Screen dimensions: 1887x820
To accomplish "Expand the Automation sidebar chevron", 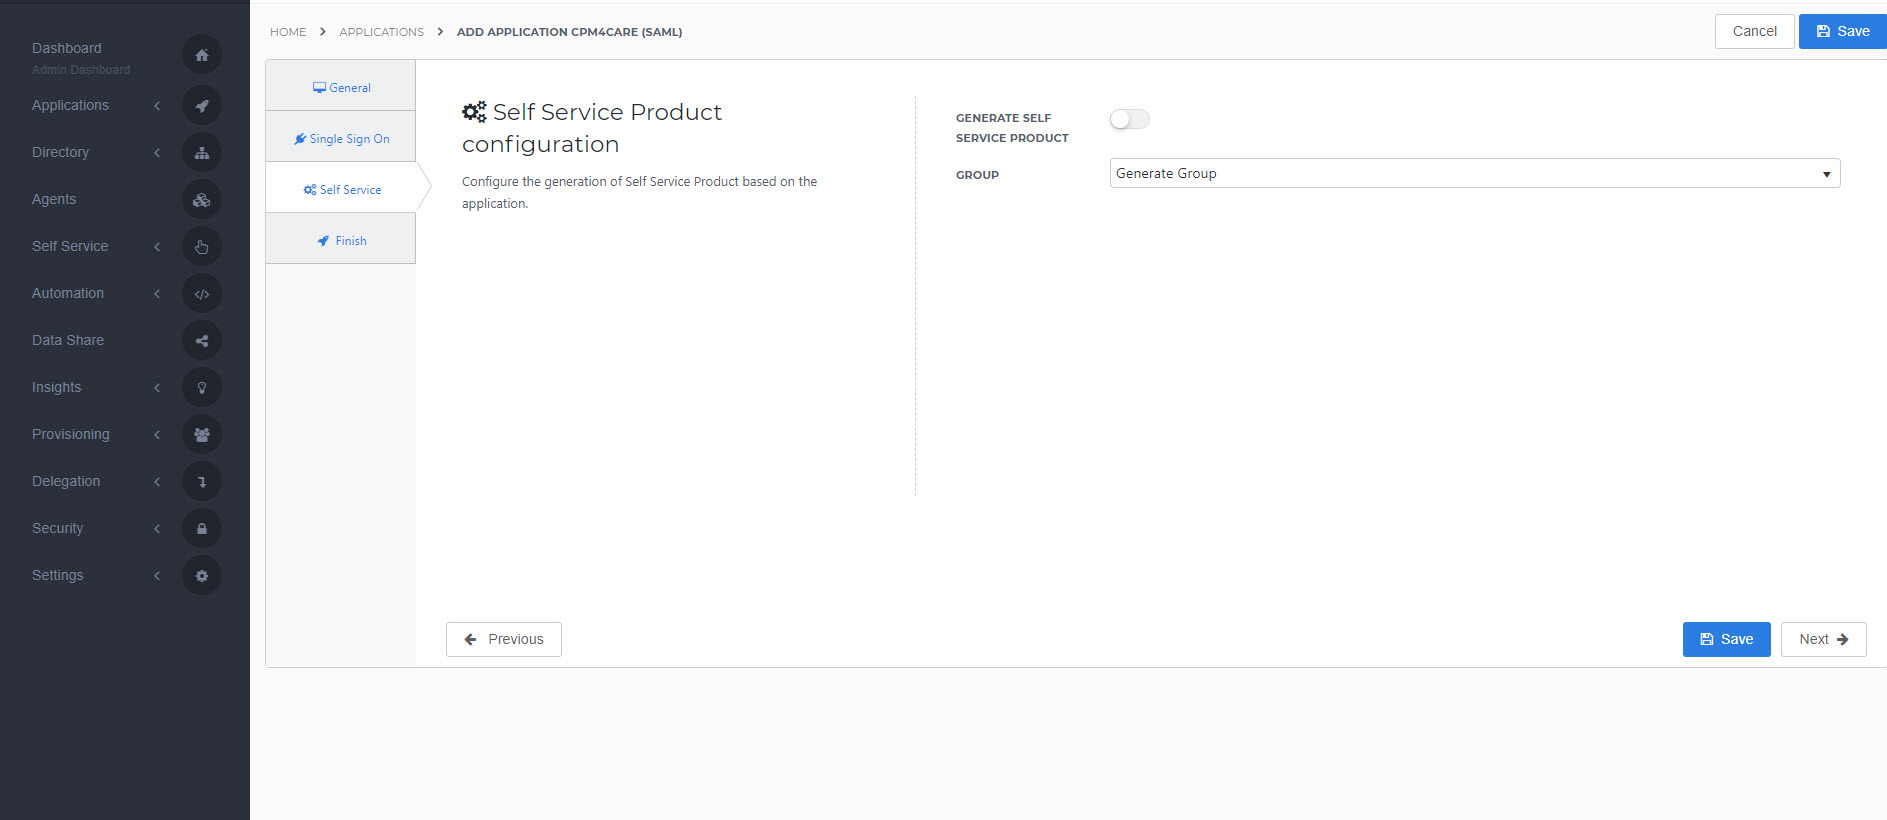I will [x=157, y=293].
